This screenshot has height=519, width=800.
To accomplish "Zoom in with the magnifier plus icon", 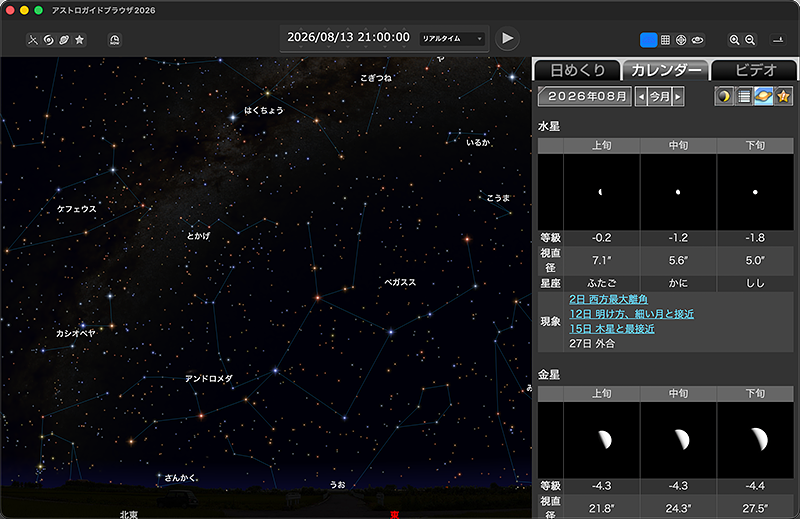I will (735, 40).
